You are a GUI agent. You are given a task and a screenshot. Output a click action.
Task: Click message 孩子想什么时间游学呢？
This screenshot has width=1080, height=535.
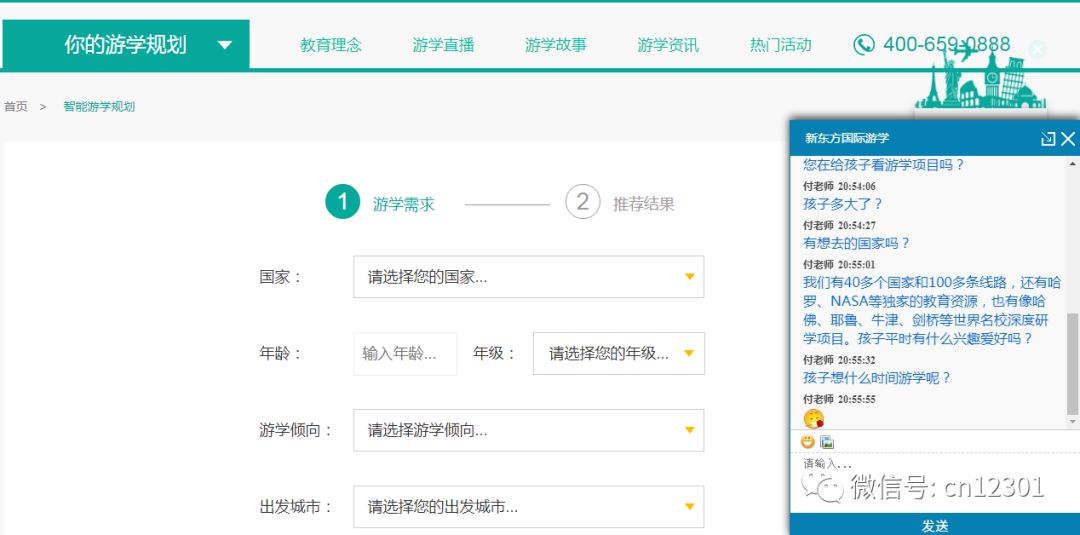coord(877,378)
